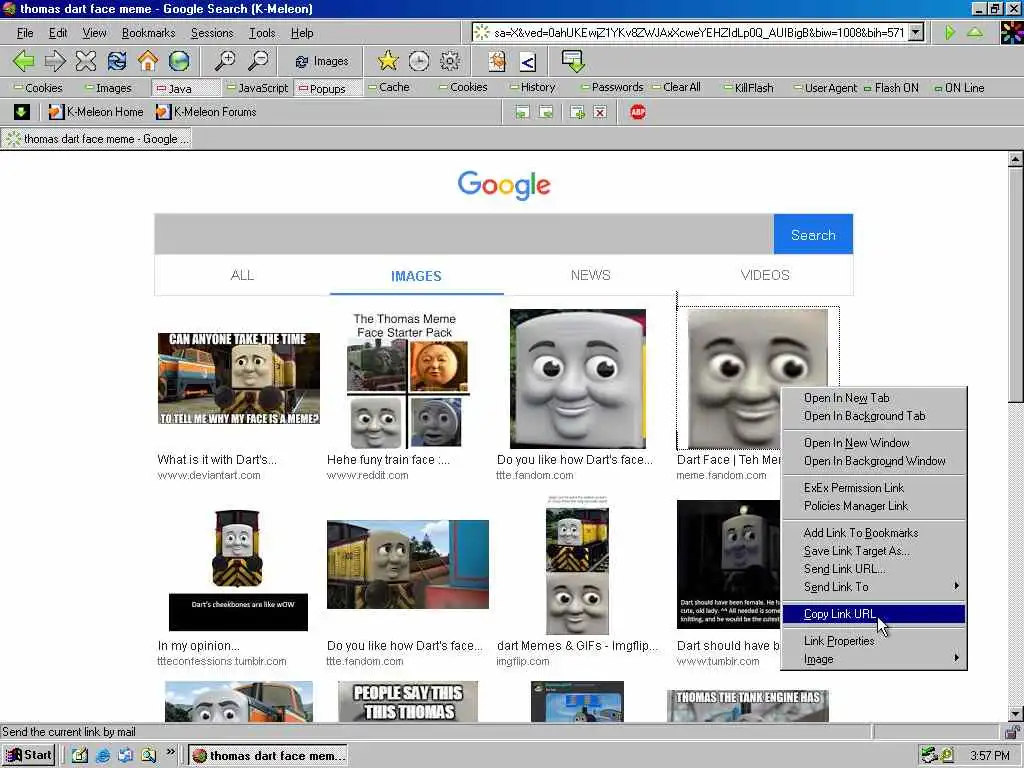Click the globe search icon
The width and height of the screenshot is (1024, 768).
(179, 61)
